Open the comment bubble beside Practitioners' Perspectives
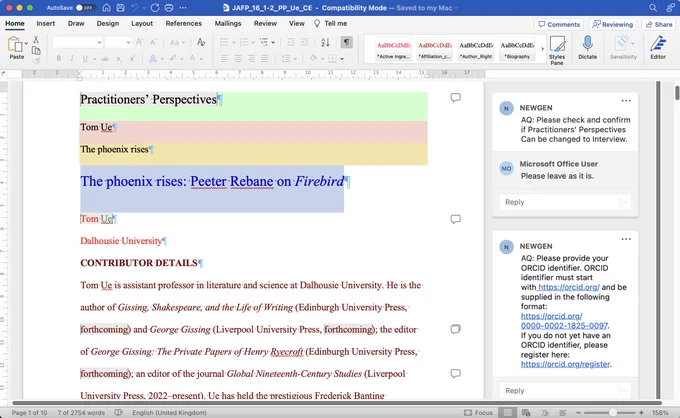This screenshot has height=418, width=680. coord(455,98)
